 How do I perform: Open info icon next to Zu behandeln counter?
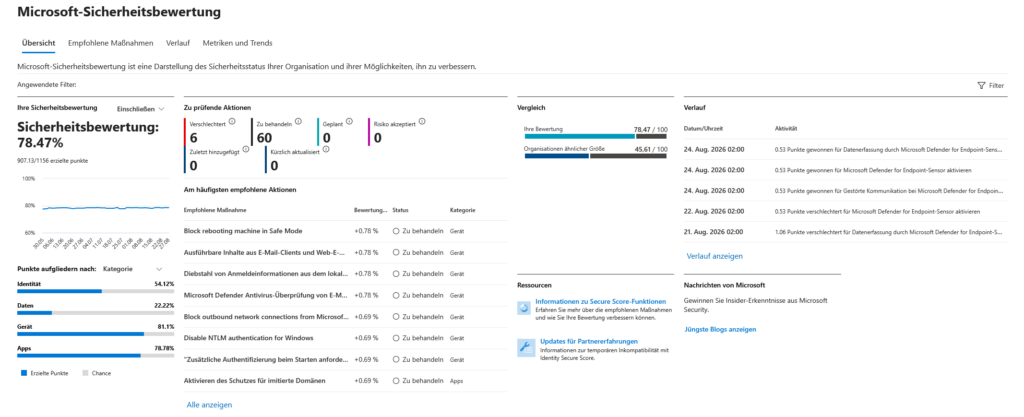pyautogui.click(x=298, y=121)
